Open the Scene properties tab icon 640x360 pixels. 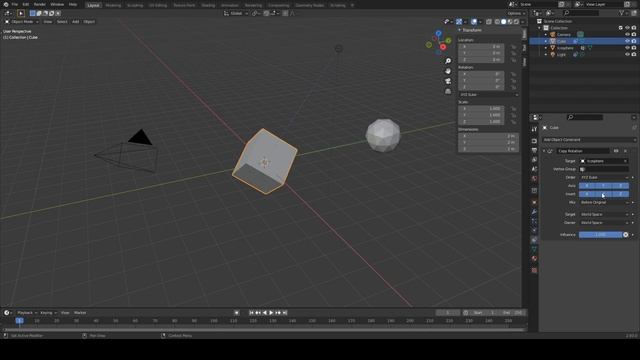(x=534, y=169)
